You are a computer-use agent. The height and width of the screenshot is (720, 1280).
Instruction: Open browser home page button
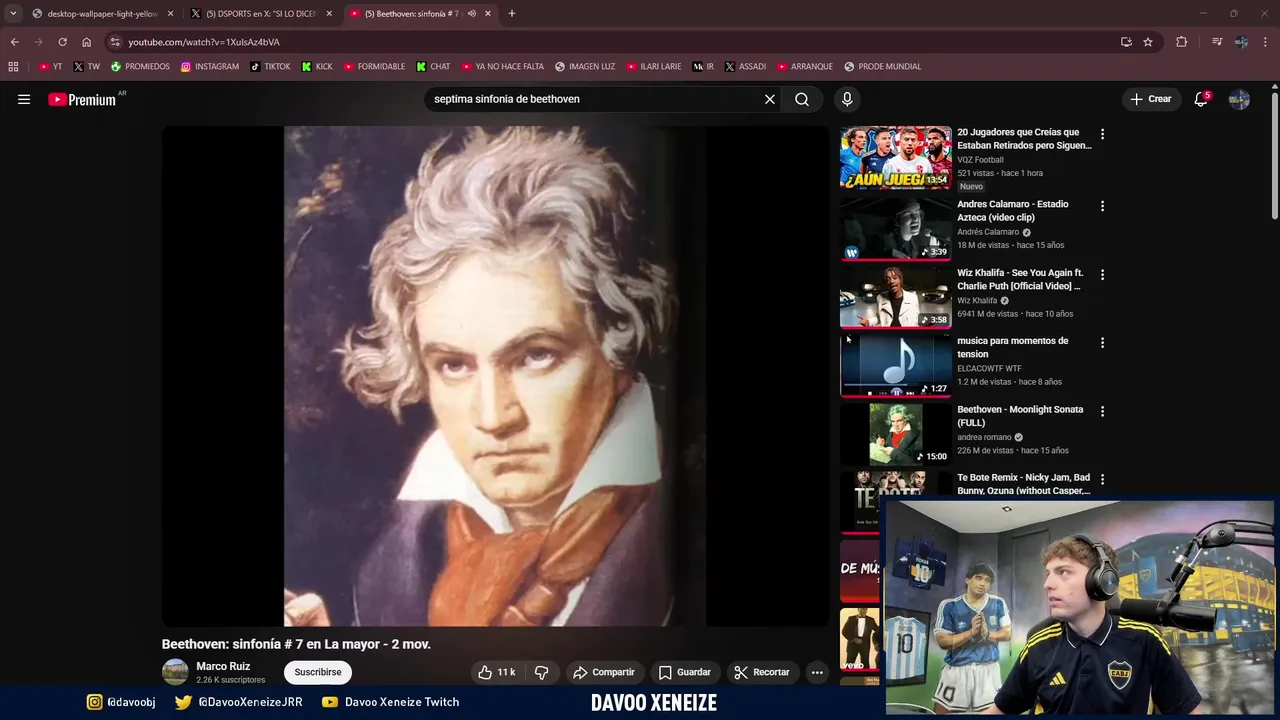[86, 42]
